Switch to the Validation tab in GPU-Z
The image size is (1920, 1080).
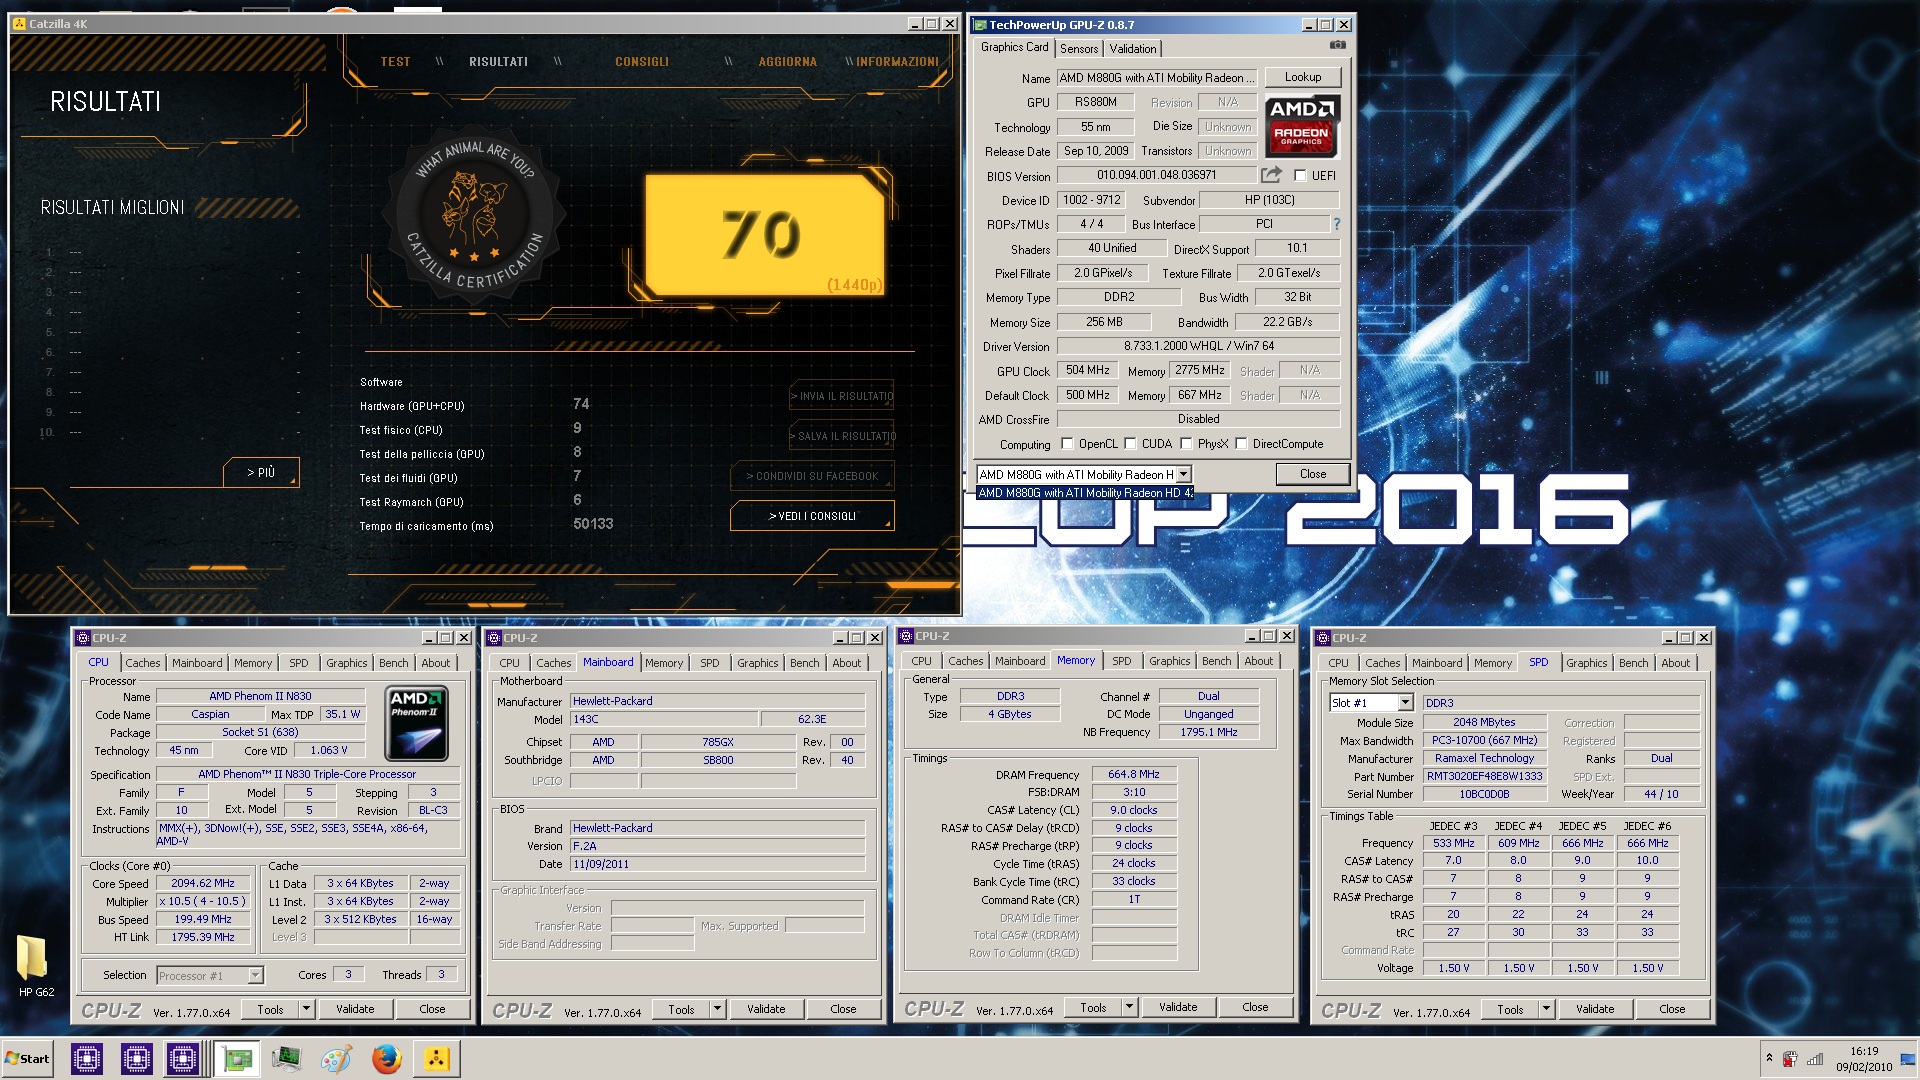[x=1133, y=48]
